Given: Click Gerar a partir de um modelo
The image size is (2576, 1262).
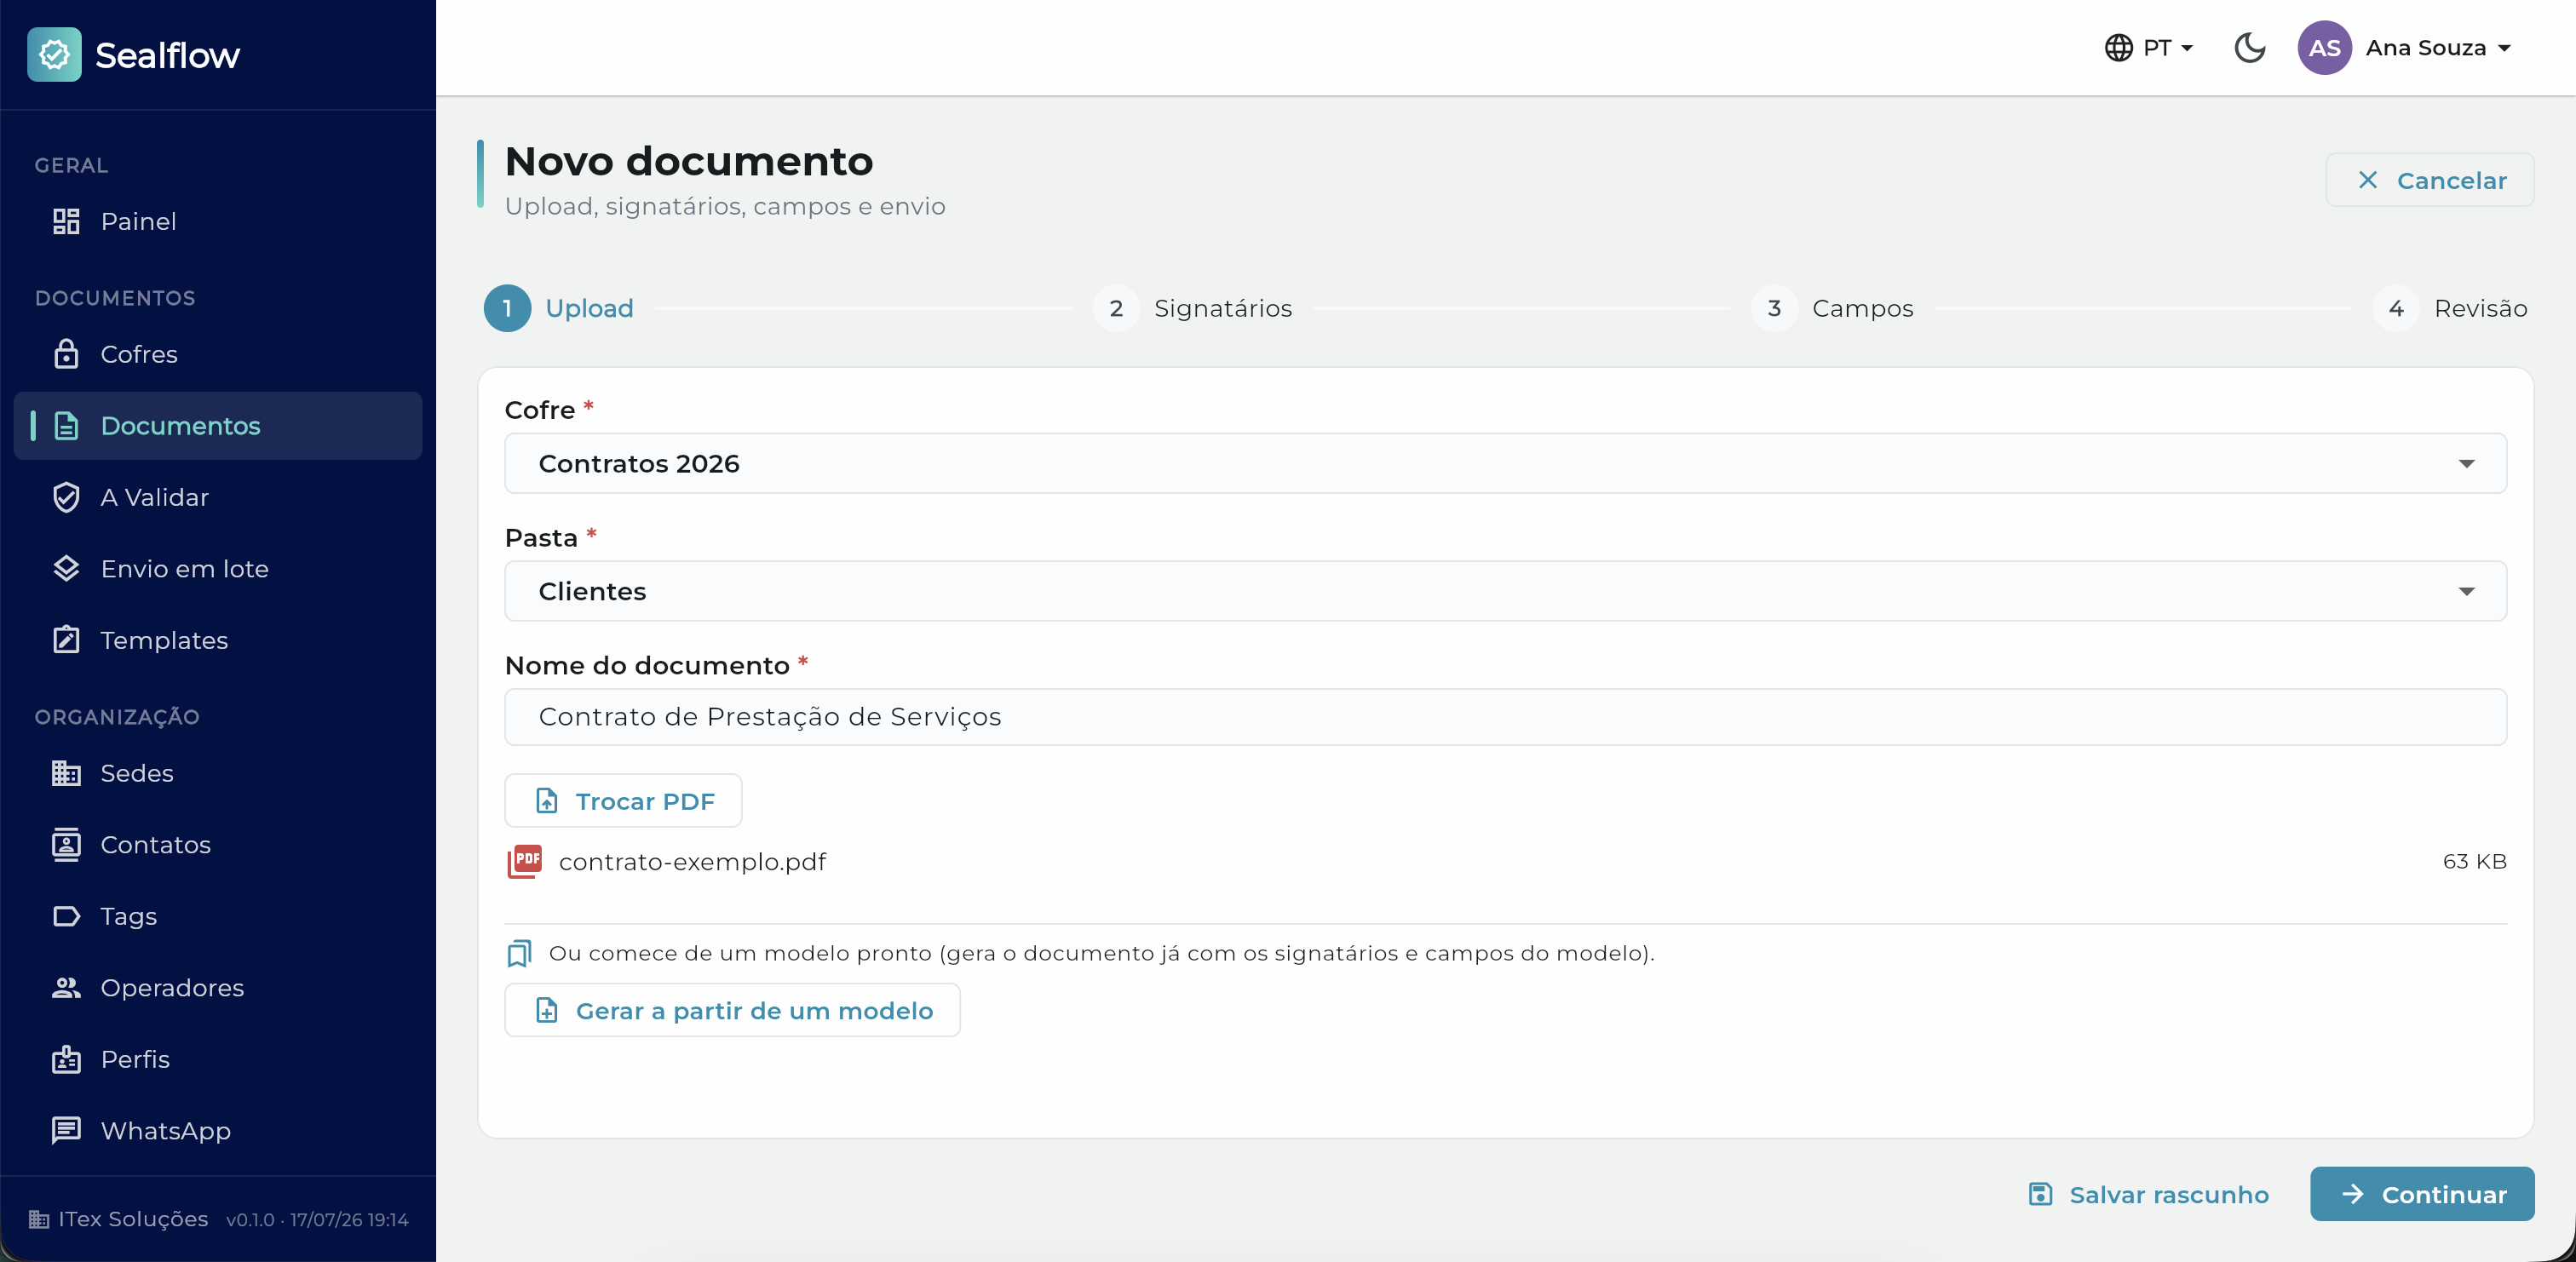Looking at the screenshot, I should pos(732,1010).
